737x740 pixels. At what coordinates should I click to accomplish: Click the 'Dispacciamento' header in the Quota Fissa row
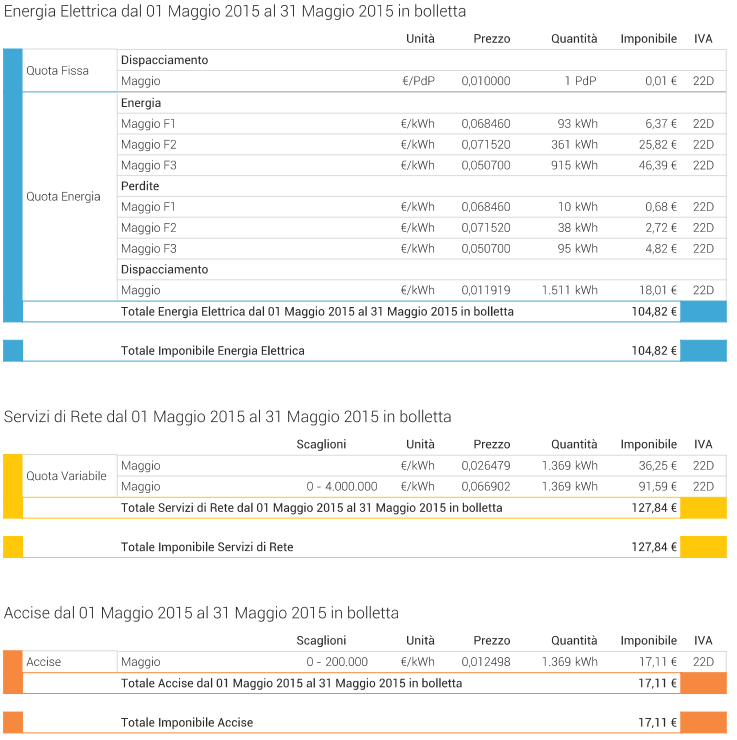click(164, 60)
